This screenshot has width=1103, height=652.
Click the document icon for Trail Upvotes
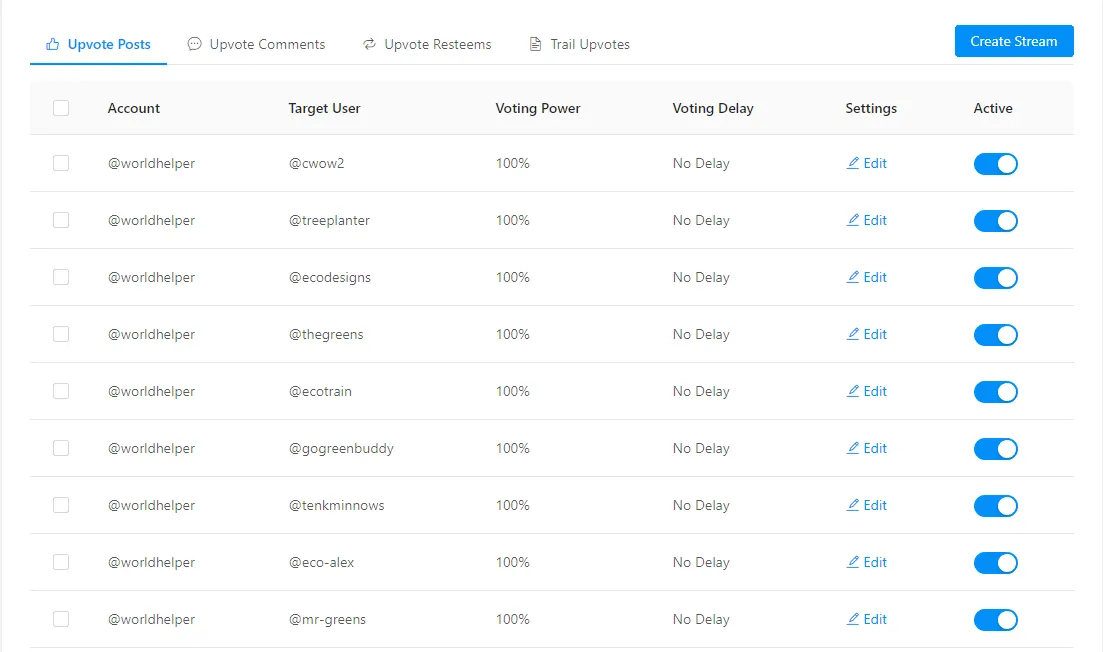tap(535, 44)
